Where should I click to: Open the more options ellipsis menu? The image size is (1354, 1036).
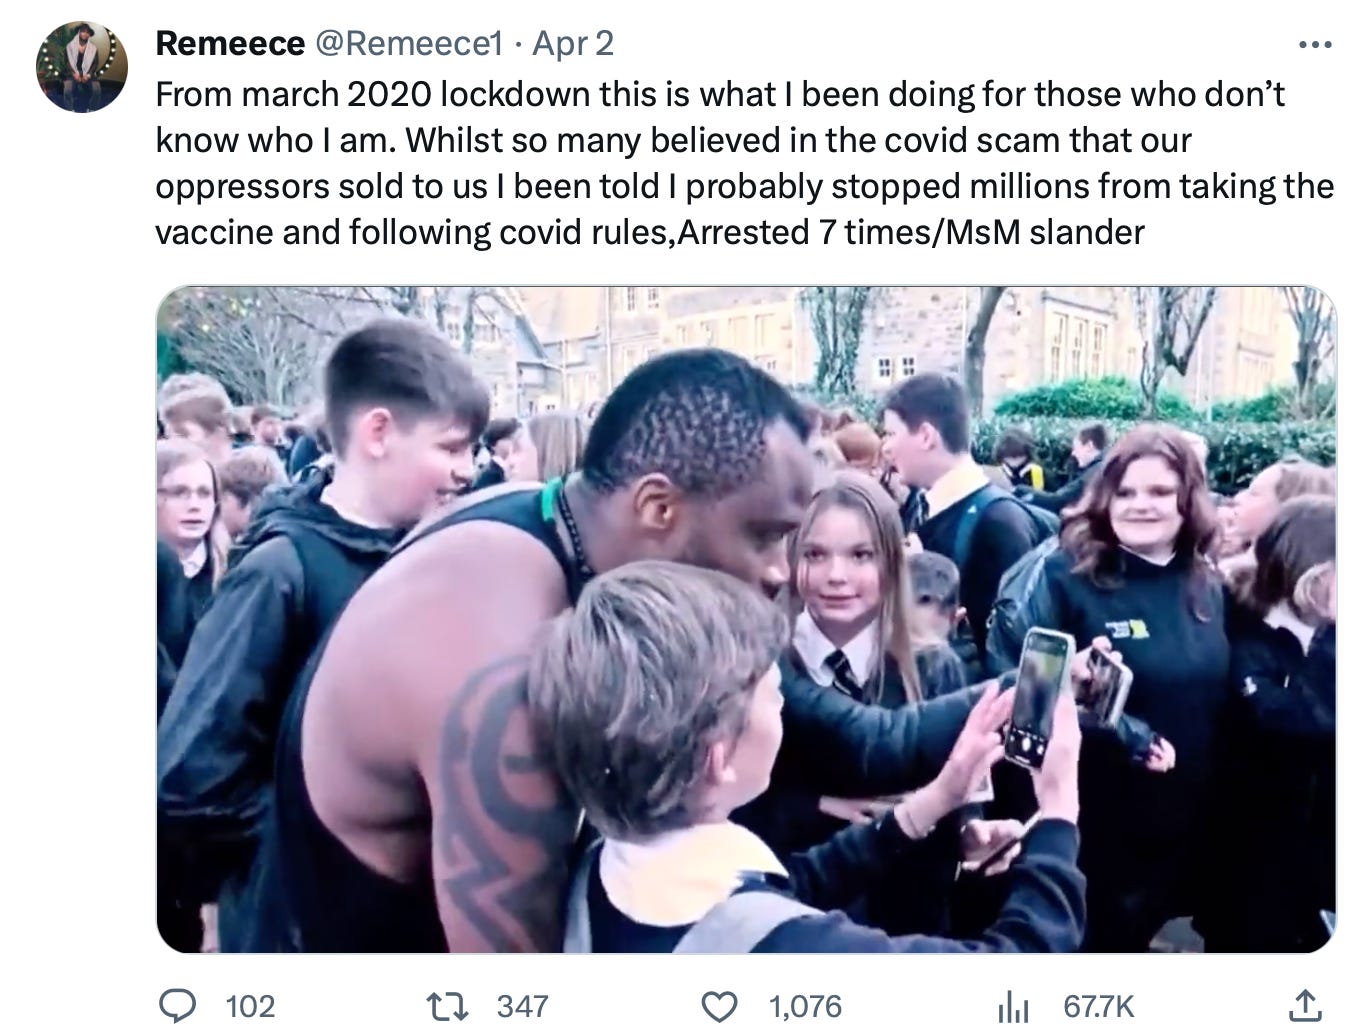point(1314,45)
